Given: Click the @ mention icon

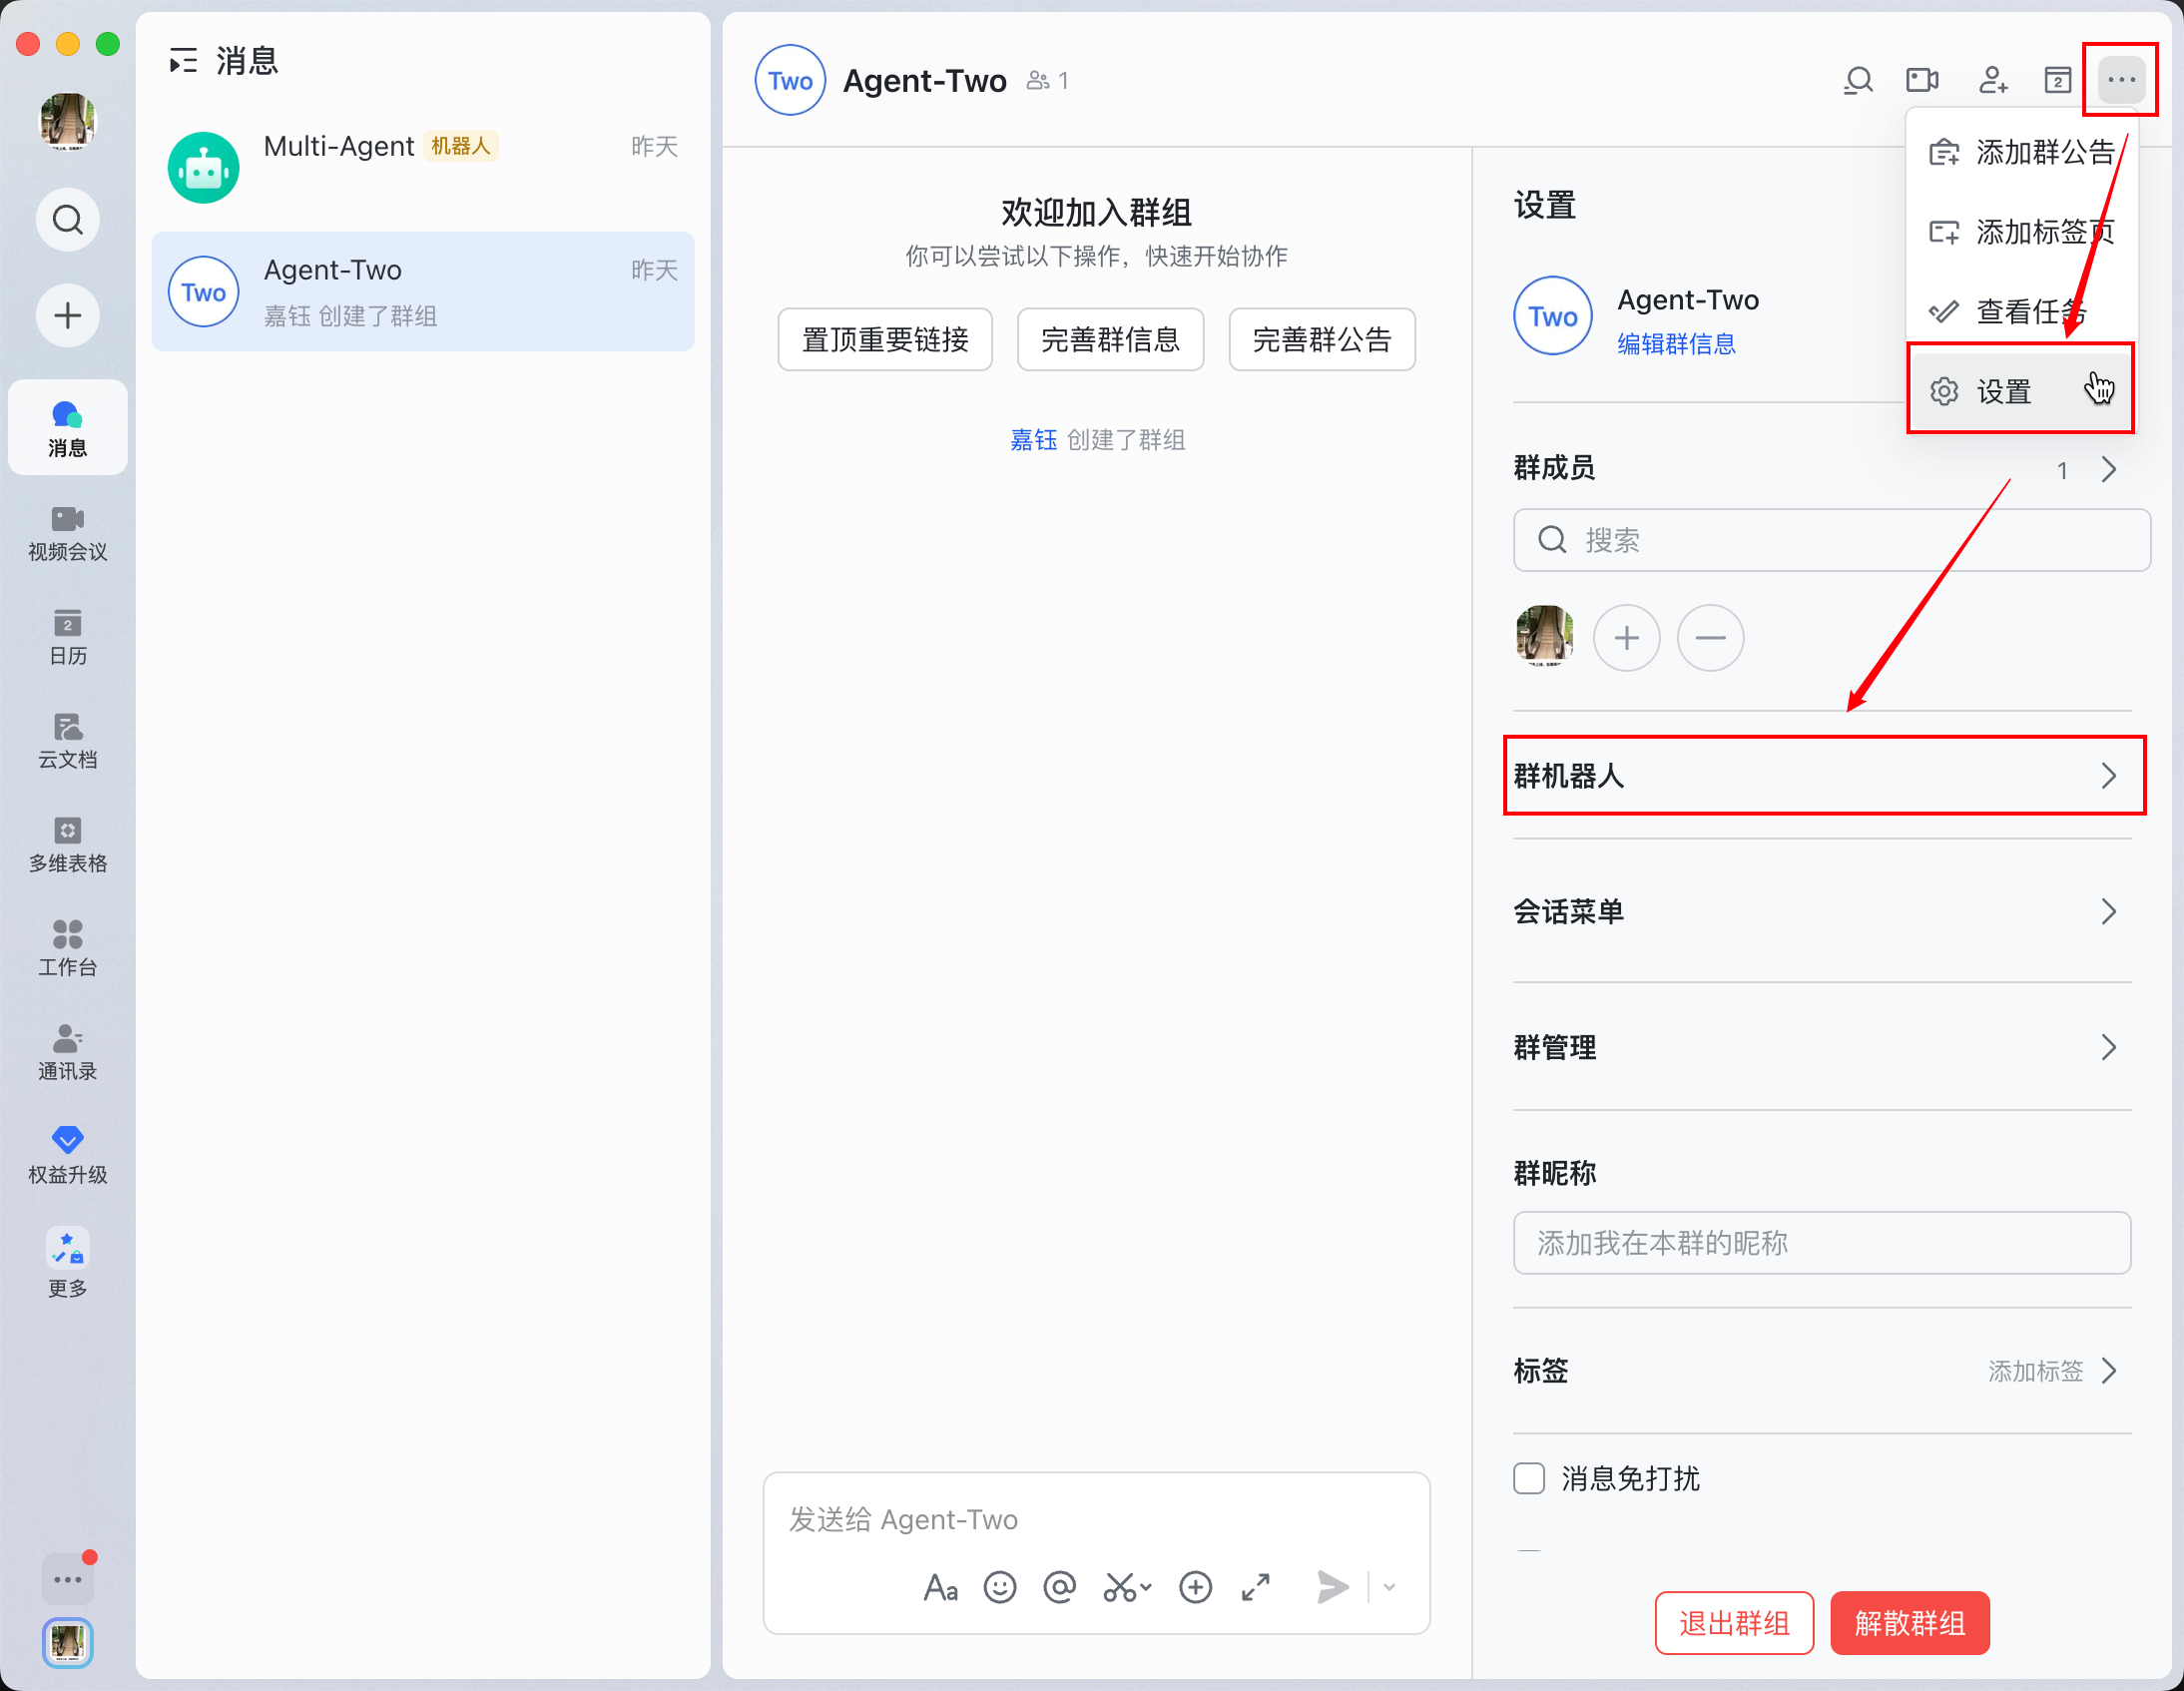Looking at the screenshot, I should coord(1059,1587).
